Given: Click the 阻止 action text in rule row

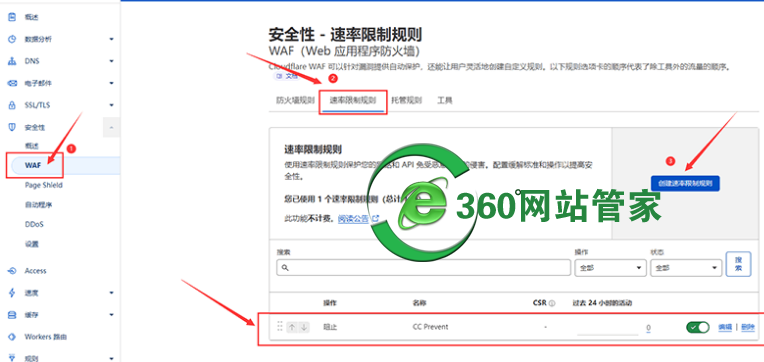Looking at the screenshot, I should (330, 327).
